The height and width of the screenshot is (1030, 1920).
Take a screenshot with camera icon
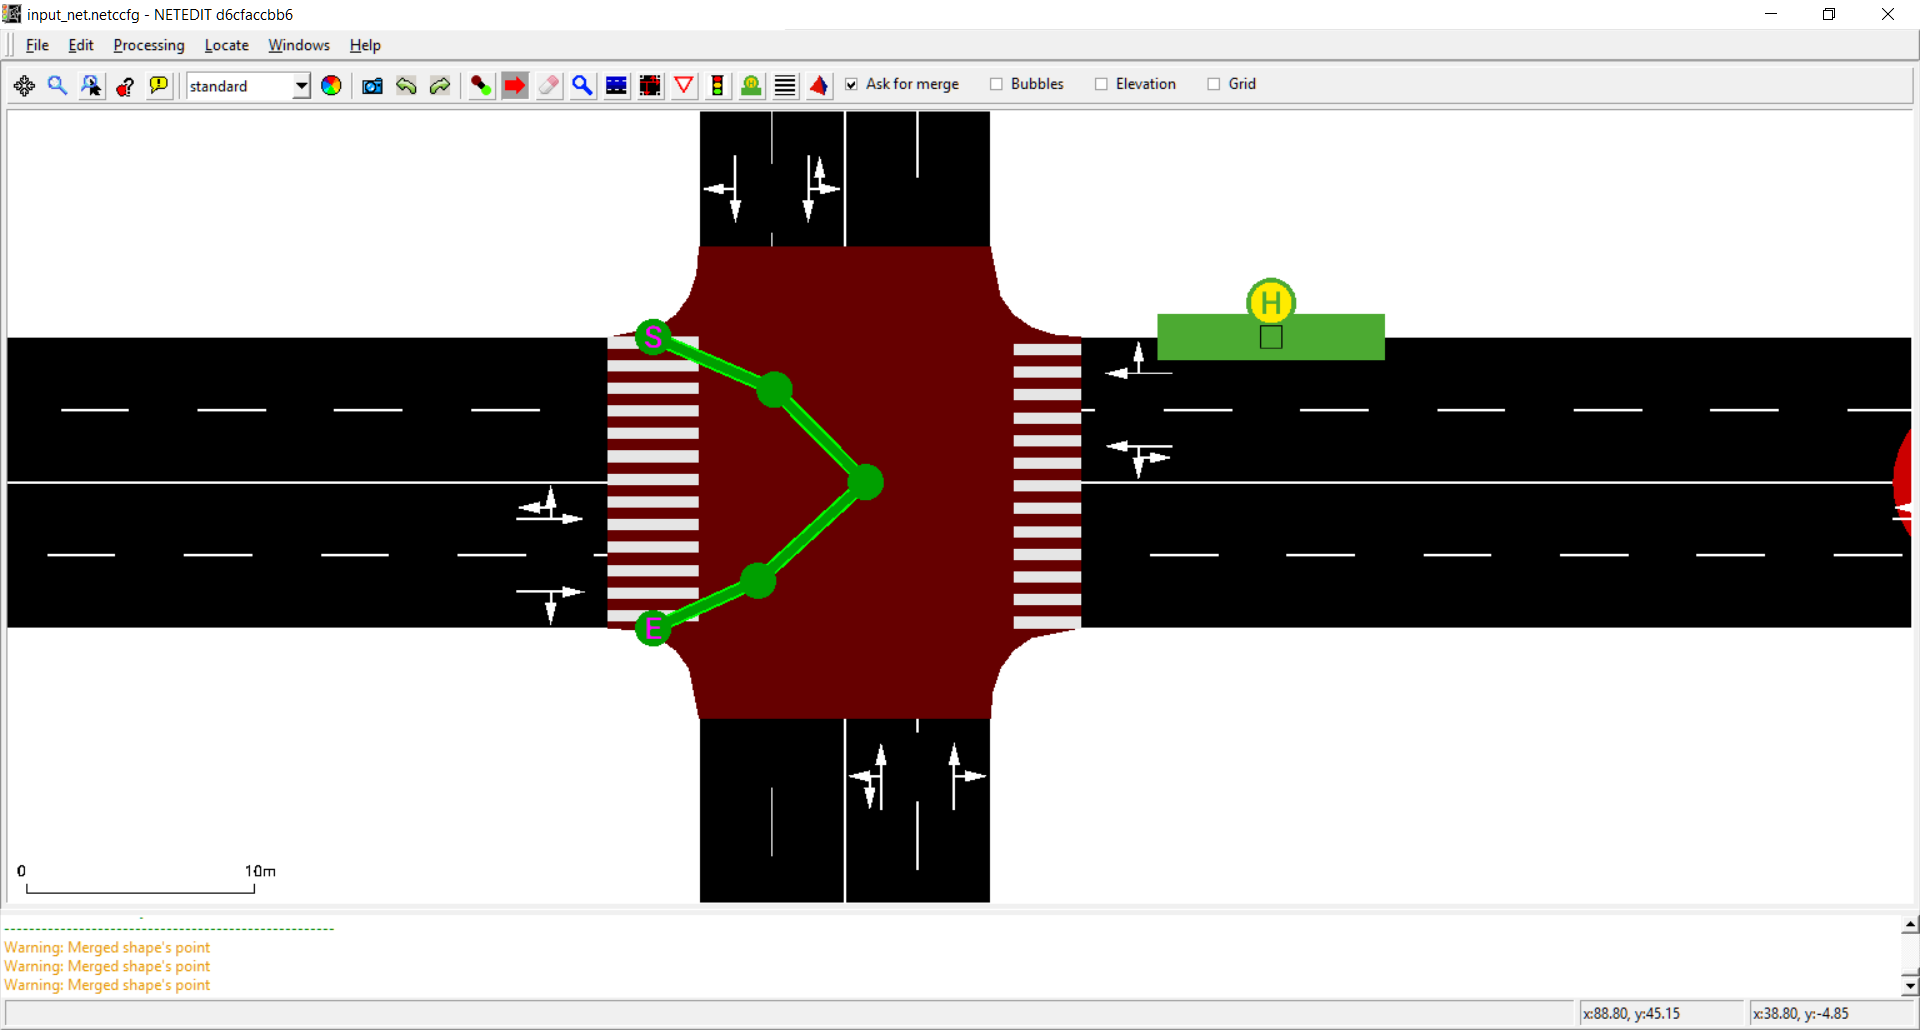(372, 86)
